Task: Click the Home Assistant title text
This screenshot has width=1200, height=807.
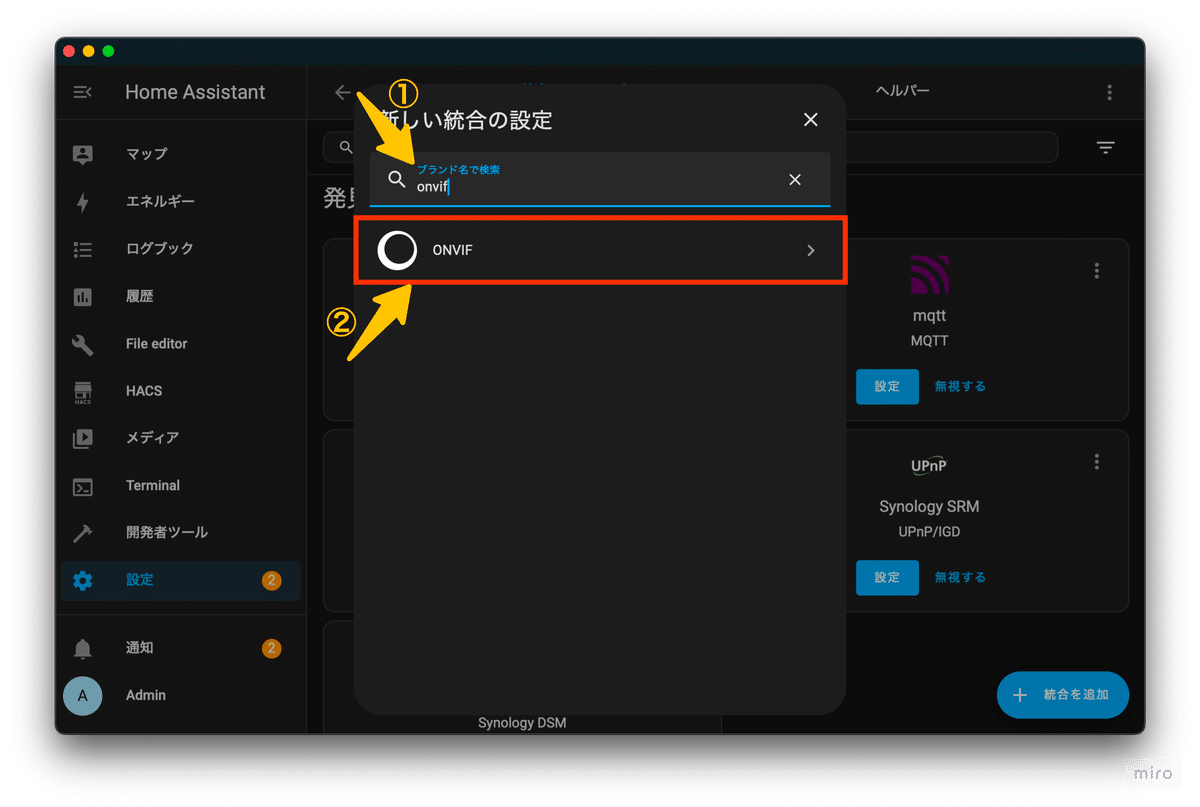Action: (x=195, y=92)
